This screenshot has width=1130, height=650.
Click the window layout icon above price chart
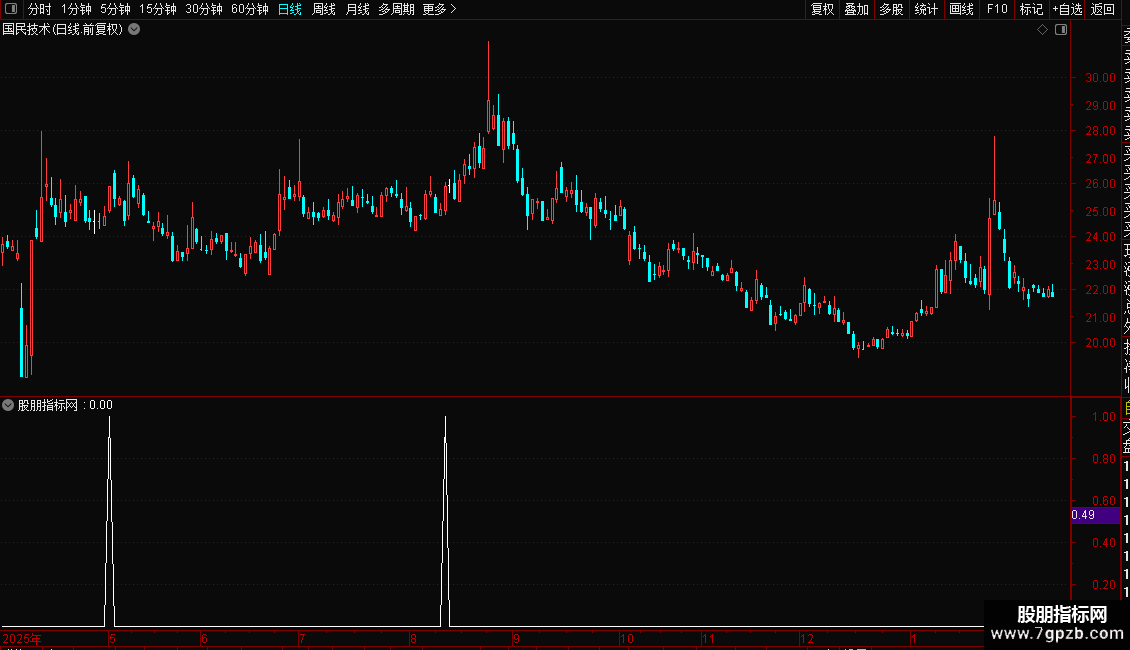[x=1061, y=30]
